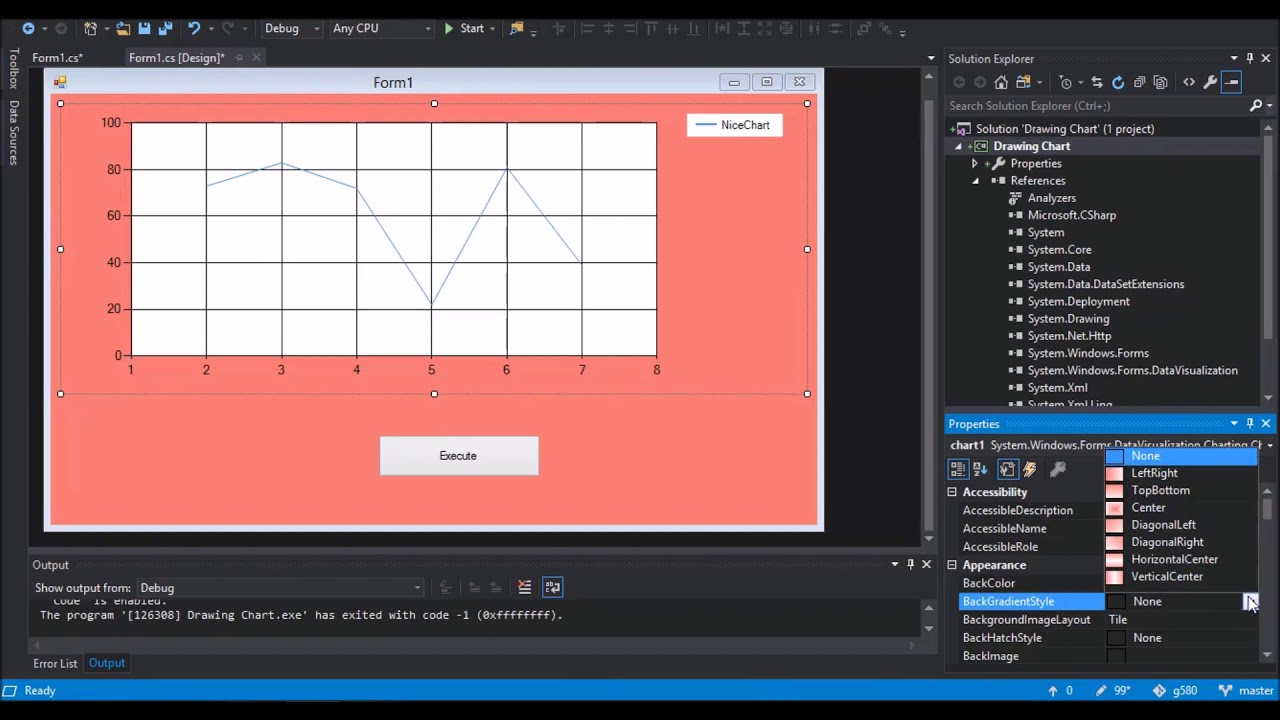Collapse the Accessibility property category
This screenshot has width=1280, height=720.
(x=952, y=492)
